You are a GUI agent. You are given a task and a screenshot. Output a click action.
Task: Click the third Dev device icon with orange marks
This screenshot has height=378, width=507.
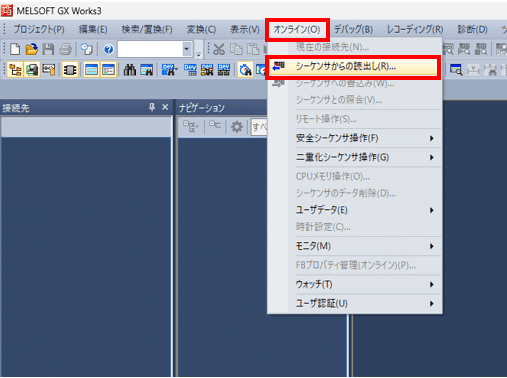[x=207, y=70]
